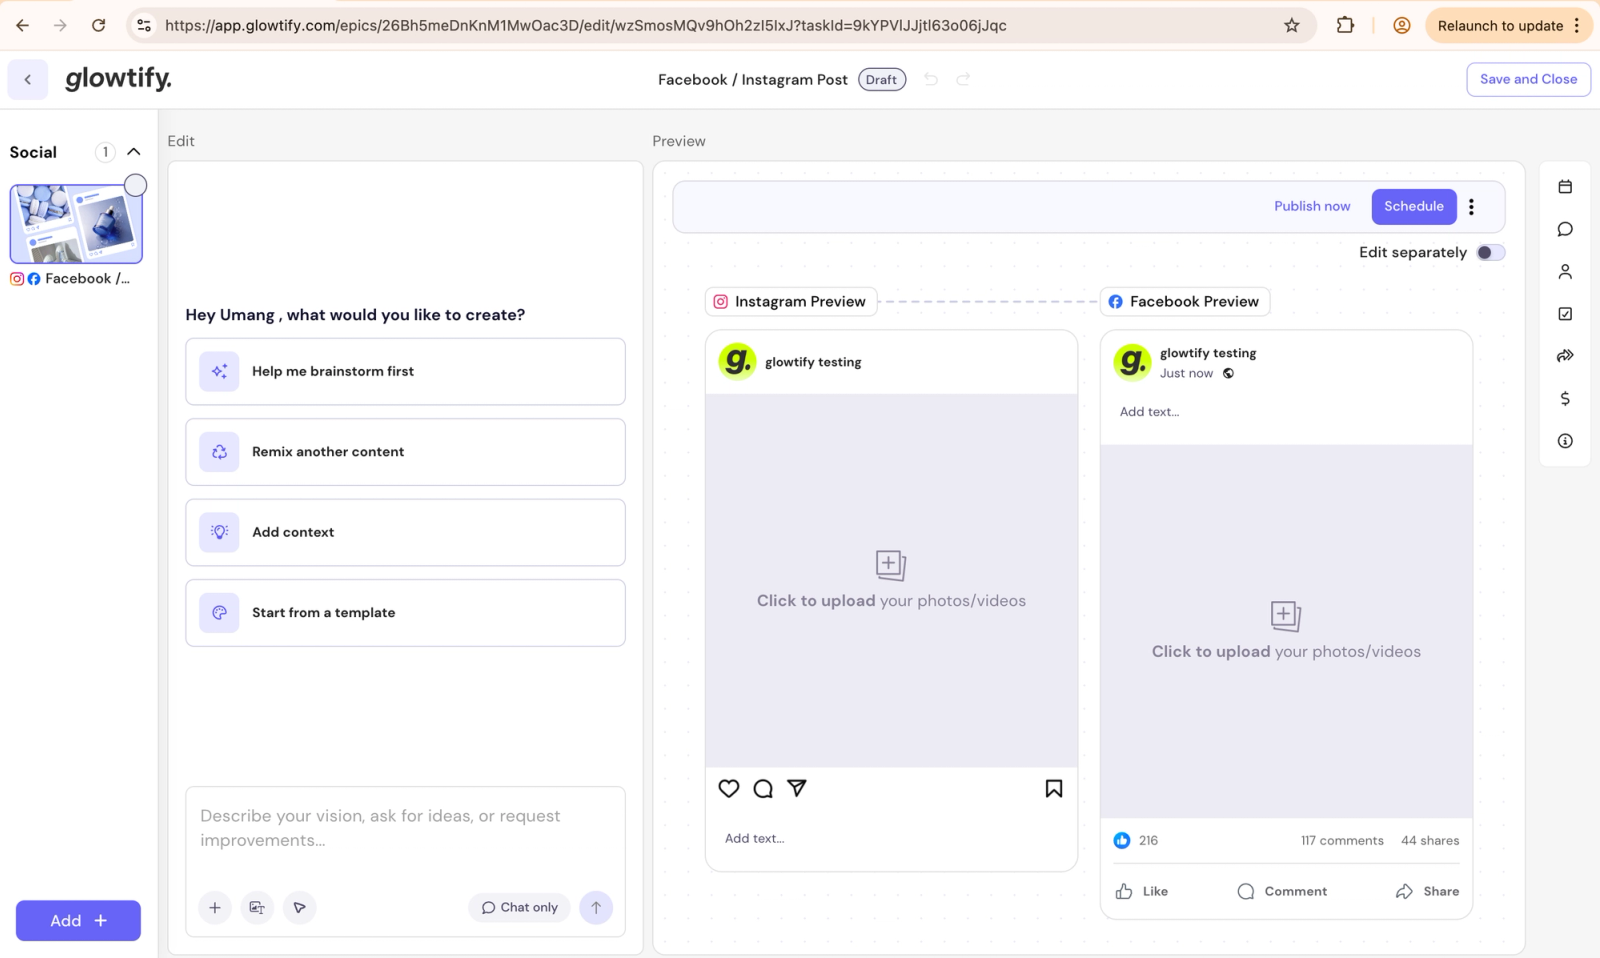Viewport: 1600px width, 958px height.
Task: Click the Instagram heart like icon
Action: [x=729, y=789]
